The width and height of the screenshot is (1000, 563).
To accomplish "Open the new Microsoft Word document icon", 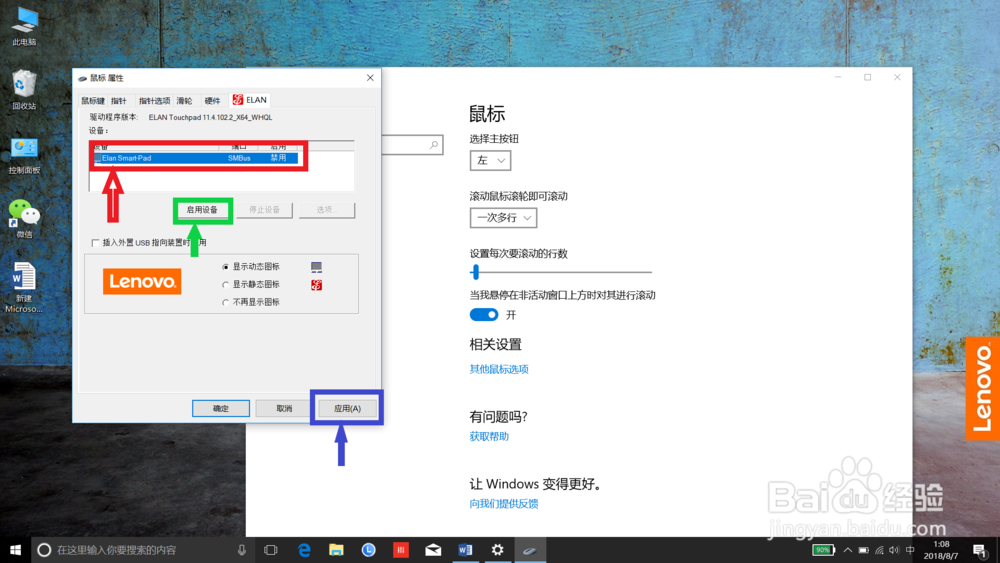I will (x=24, y=287).
